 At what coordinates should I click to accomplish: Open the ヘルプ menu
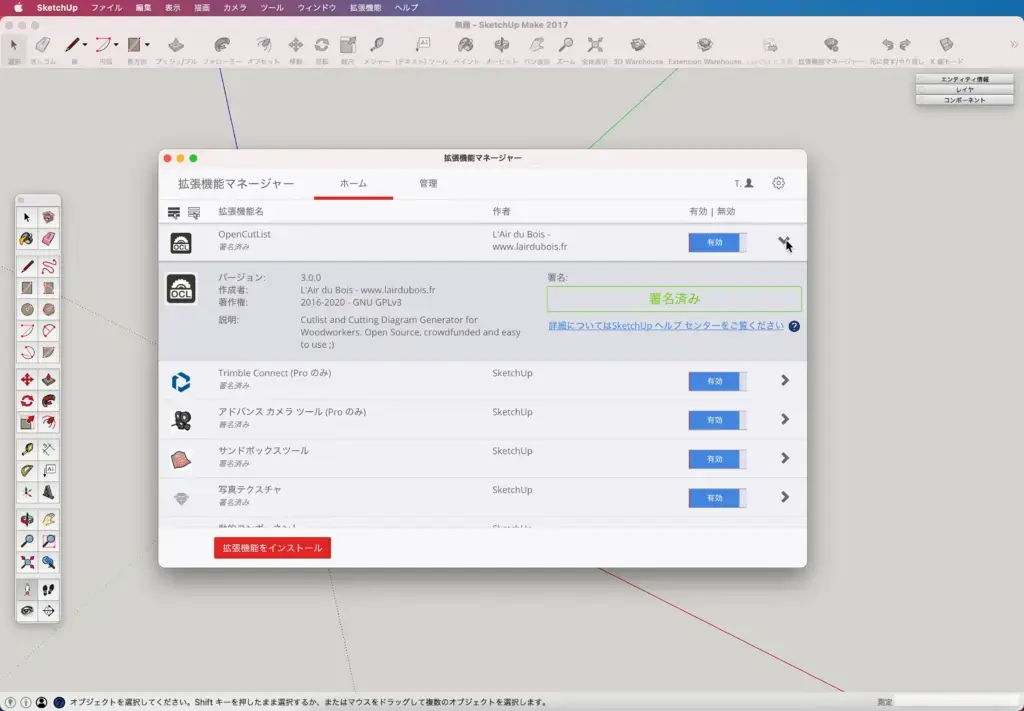[x=406, y=8]
